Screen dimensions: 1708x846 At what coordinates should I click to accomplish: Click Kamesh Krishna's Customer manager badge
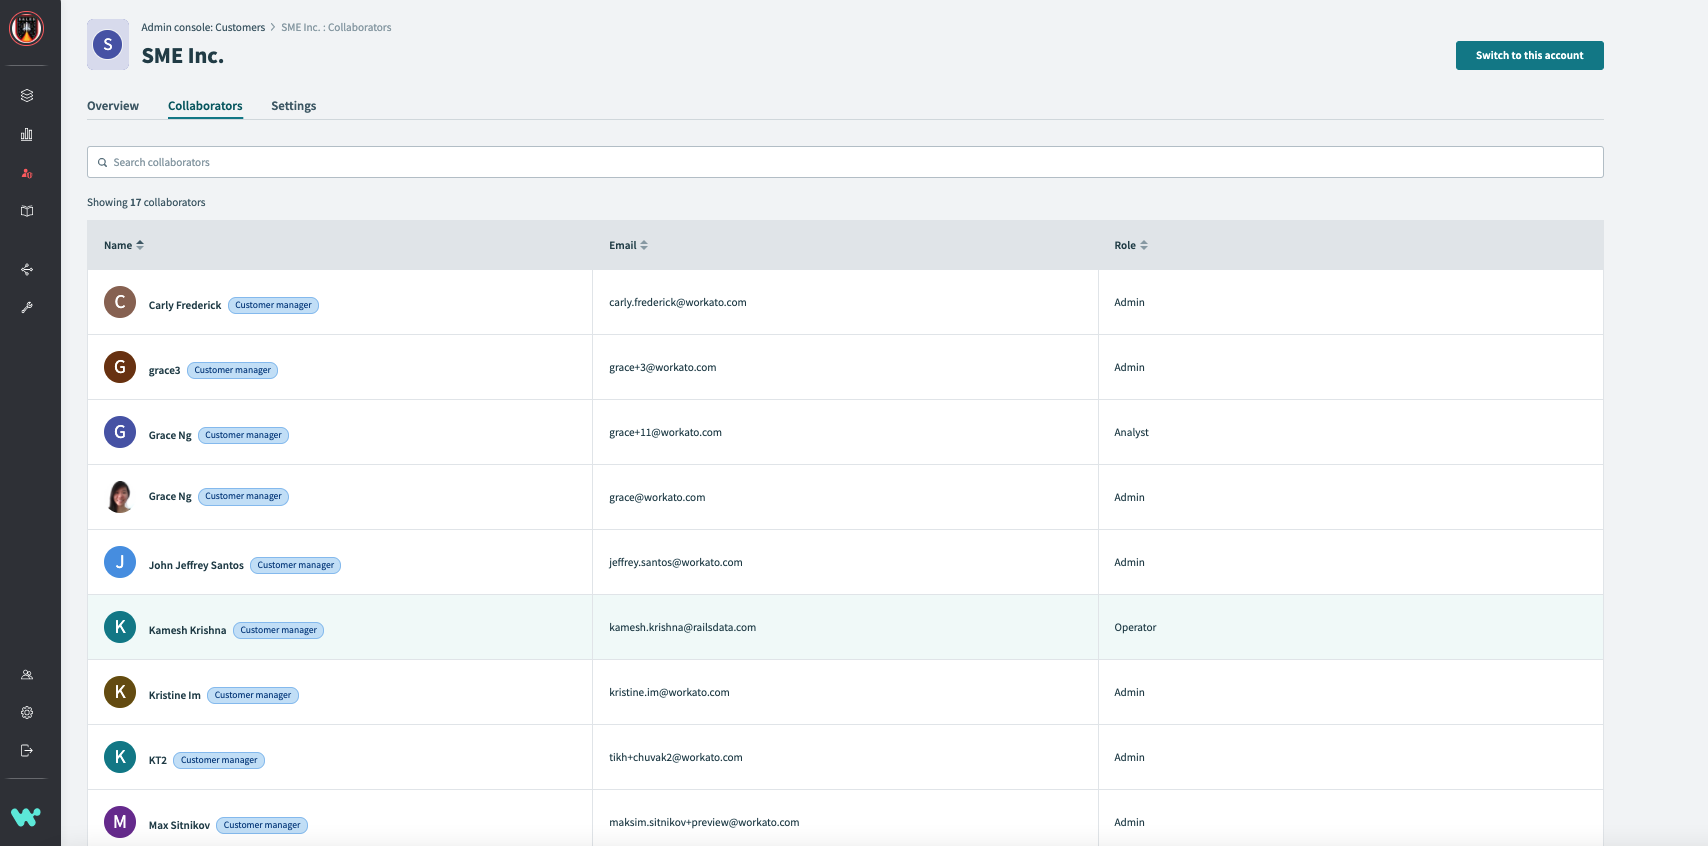click(279, 630)
